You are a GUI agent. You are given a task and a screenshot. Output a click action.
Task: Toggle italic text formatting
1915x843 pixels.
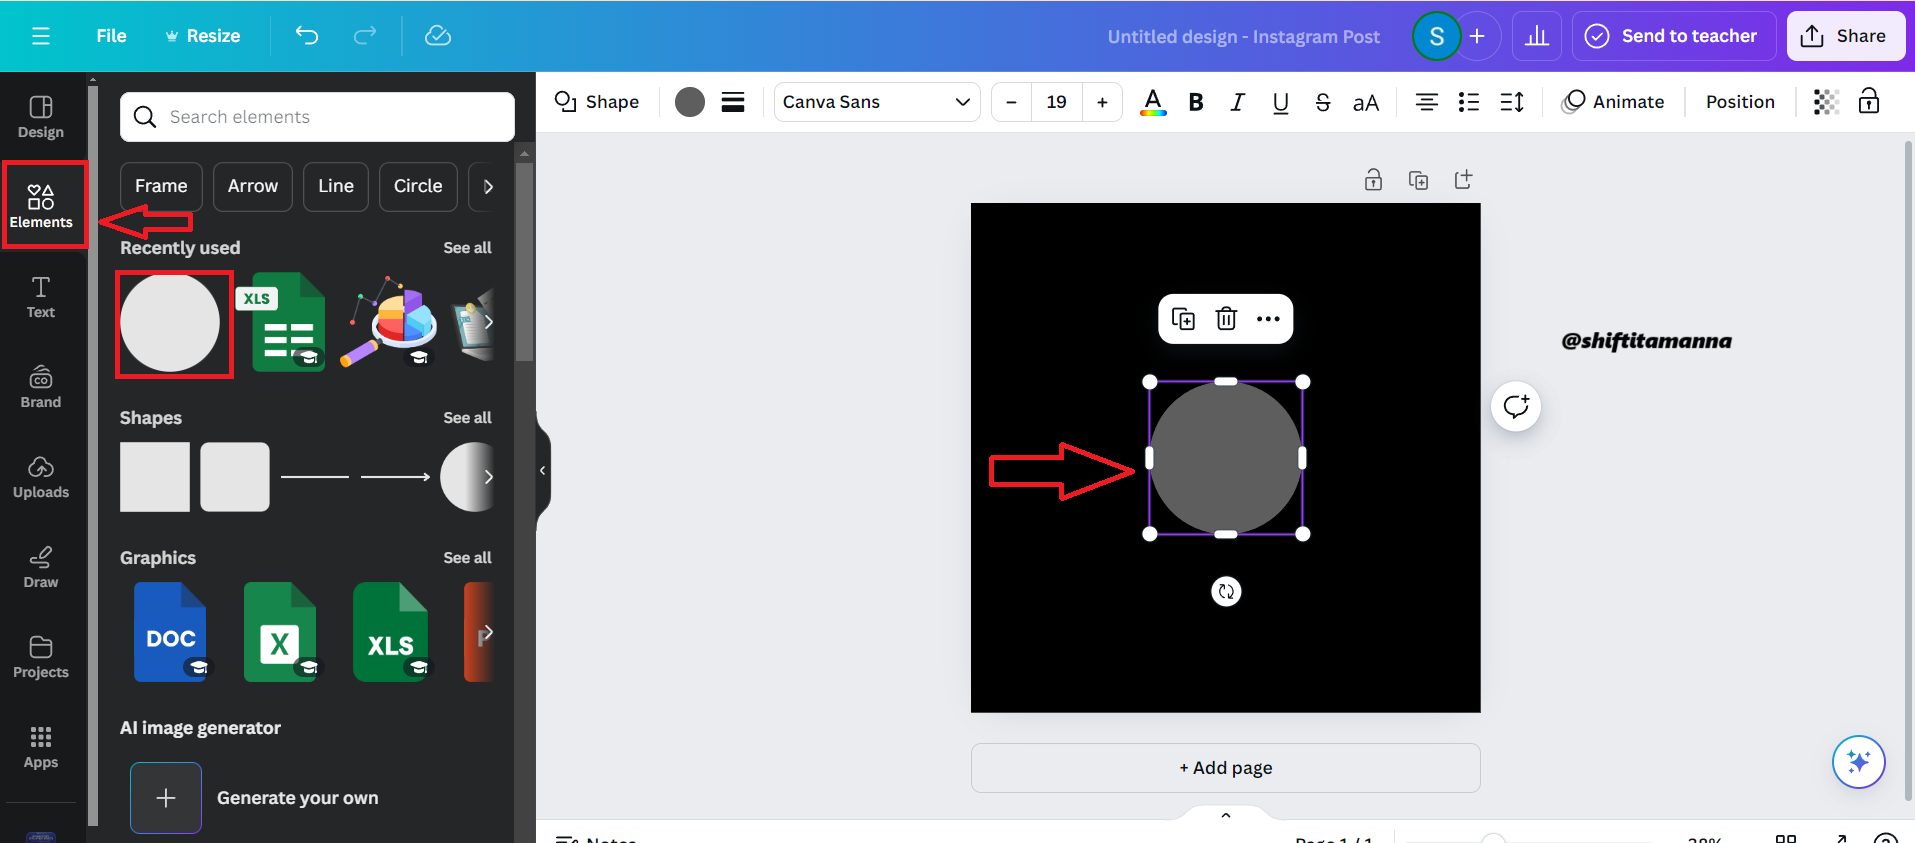coord(1238,102)
